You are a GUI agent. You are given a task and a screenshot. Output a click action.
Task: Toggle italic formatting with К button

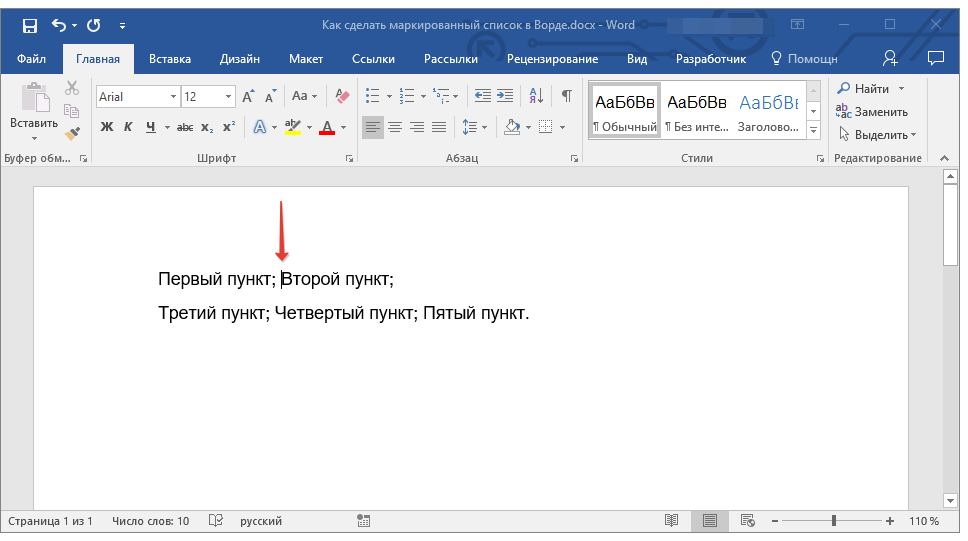click(128, 127)
